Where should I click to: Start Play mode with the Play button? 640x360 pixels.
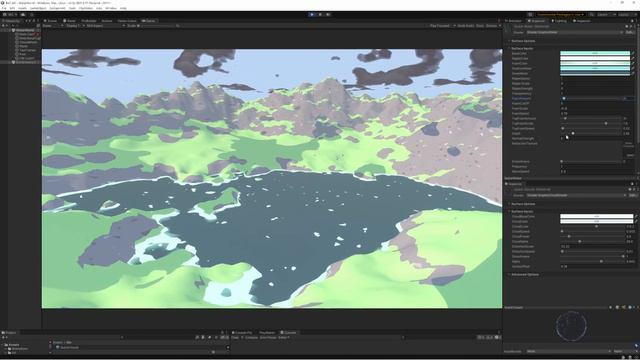point(312,15)
